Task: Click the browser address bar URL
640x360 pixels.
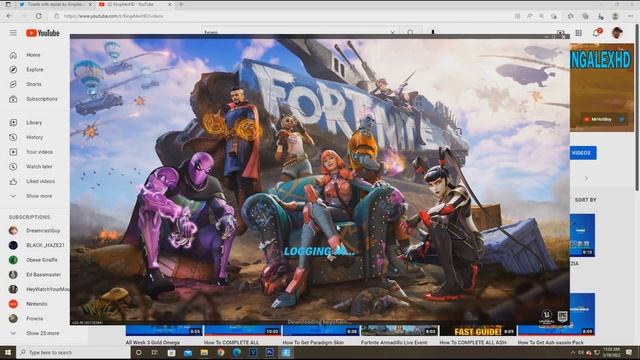Action: coord(113,16)
